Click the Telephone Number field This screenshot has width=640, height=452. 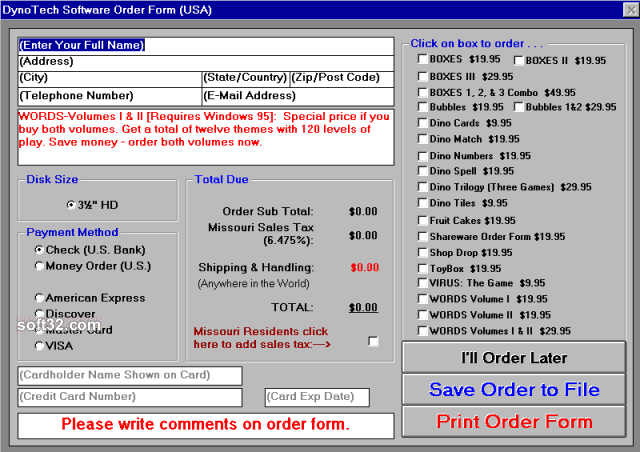[x=110, y=96]
